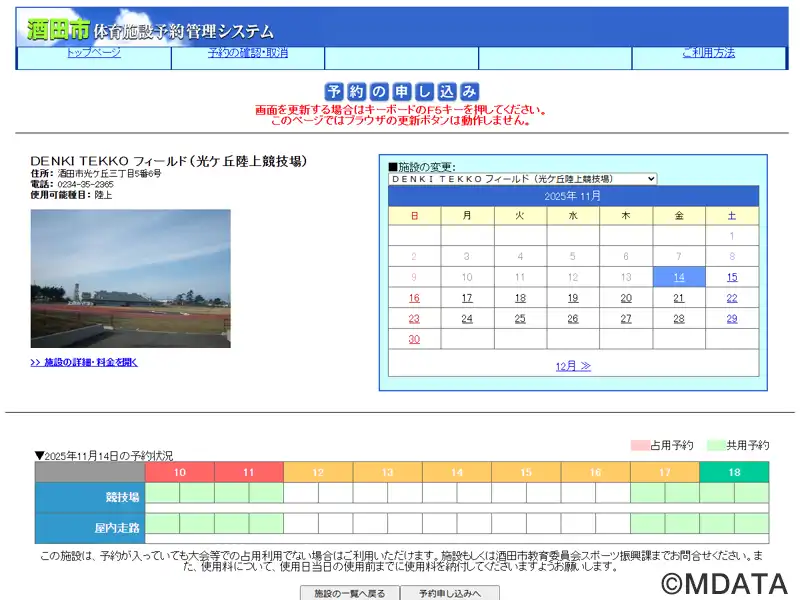Image resolution: width=800 pixels, height=600 pixels.
Task: Open 予約の確認・取消 menu item
Action: [248, 53]
